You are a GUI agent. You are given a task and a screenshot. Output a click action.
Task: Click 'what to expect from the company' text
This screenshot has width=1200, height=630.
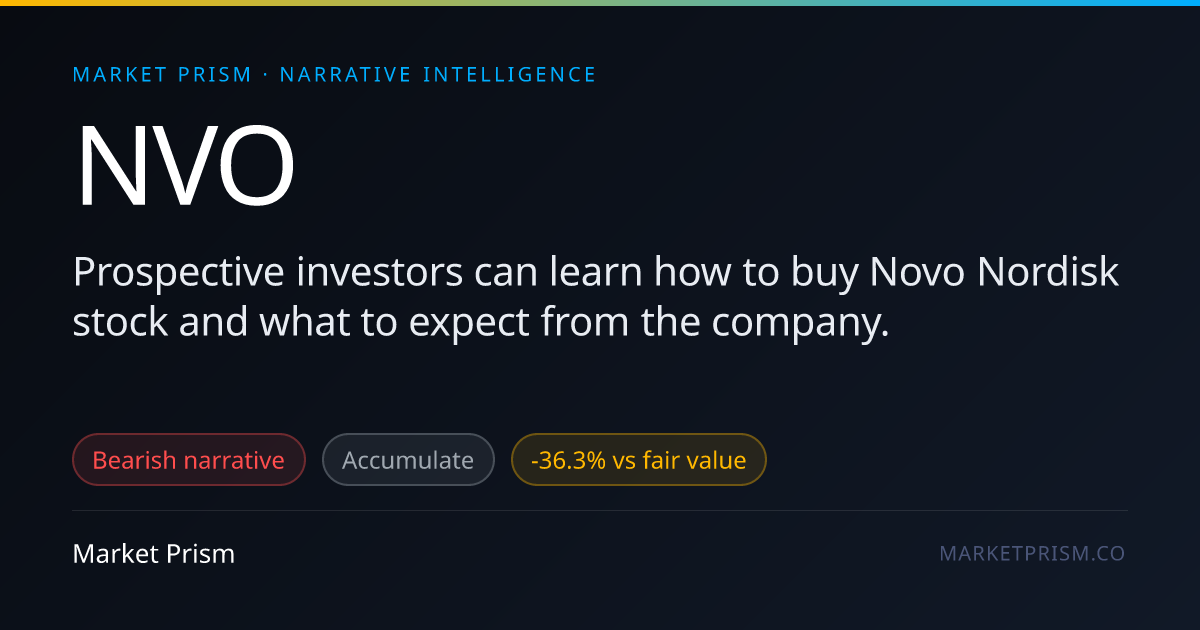pyautogui.click(x=574, y=324)
